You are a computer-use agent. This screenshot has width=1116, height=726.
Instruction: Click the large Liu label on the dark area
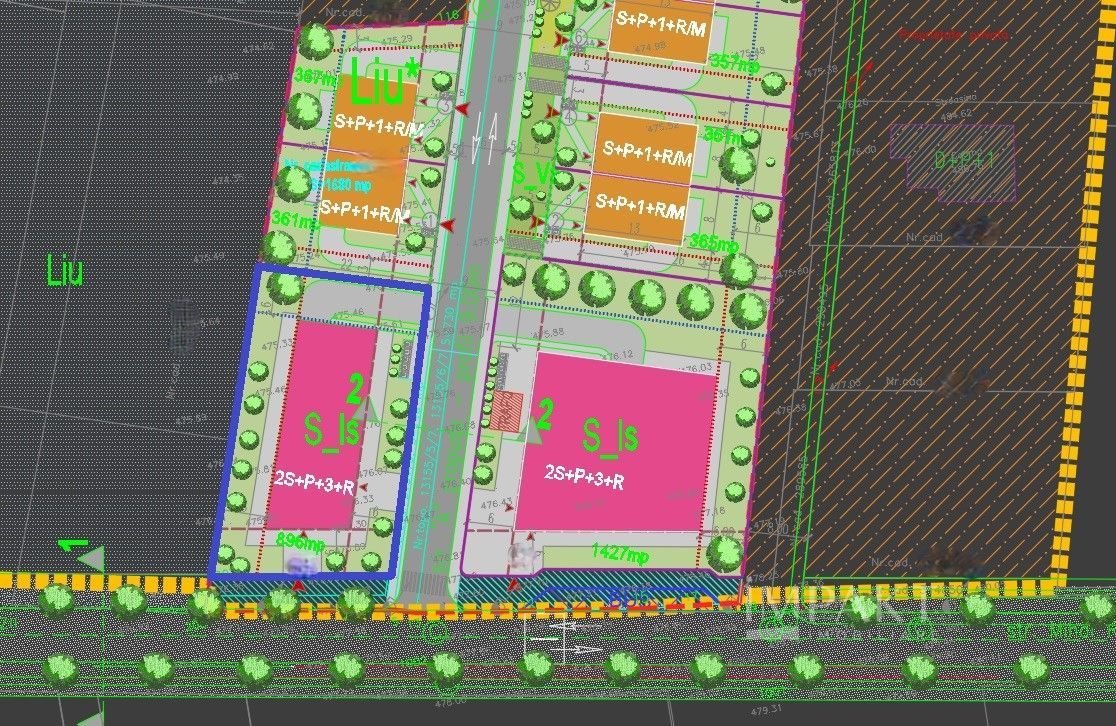tap(65, 271)
